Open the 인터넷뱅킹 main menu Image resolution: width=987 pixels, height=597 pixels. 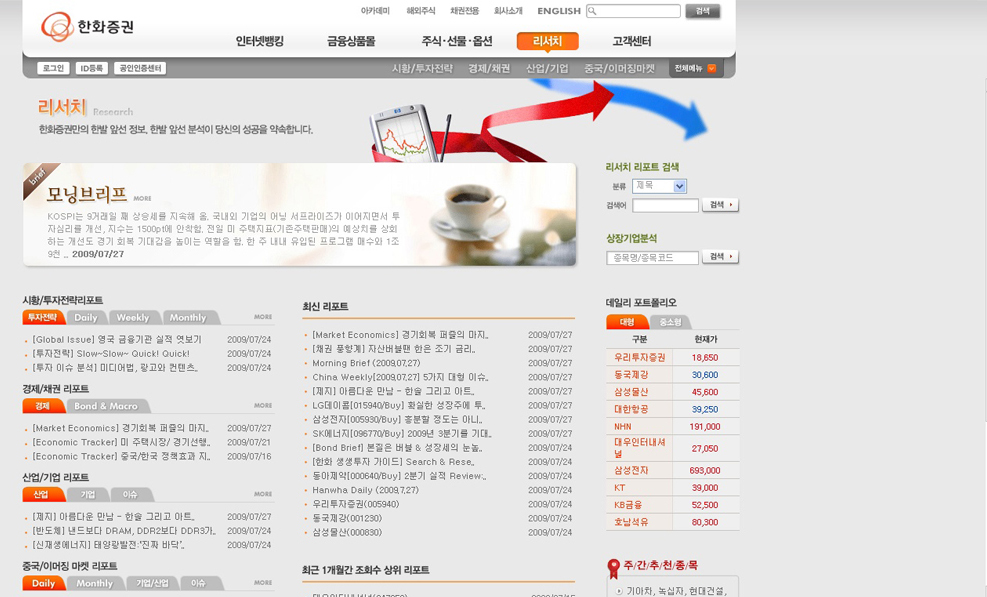coord(260,41)
